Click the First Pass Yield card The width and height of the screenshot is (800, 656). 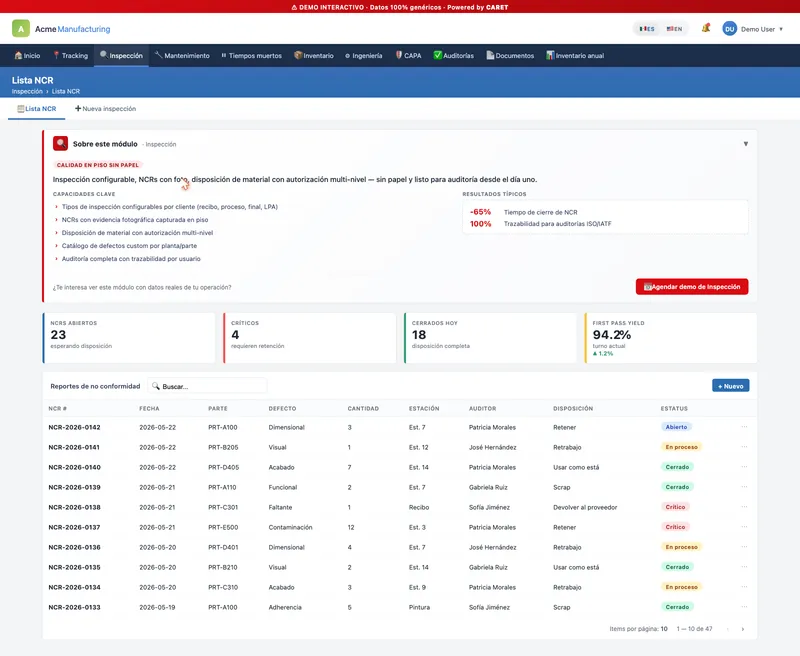point(671,338)
